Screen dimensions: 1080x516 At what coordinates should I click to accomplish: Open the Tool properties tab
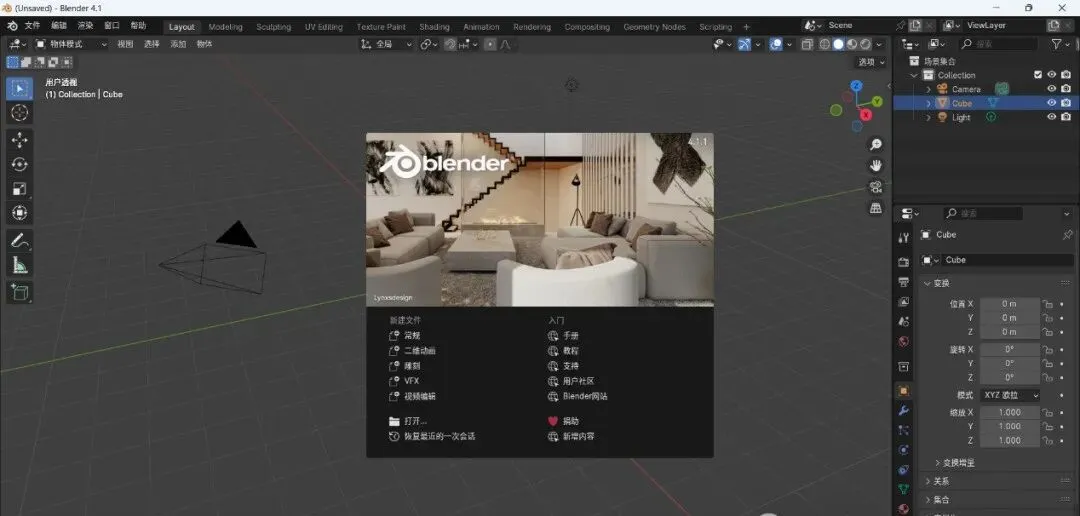point(904,237)
